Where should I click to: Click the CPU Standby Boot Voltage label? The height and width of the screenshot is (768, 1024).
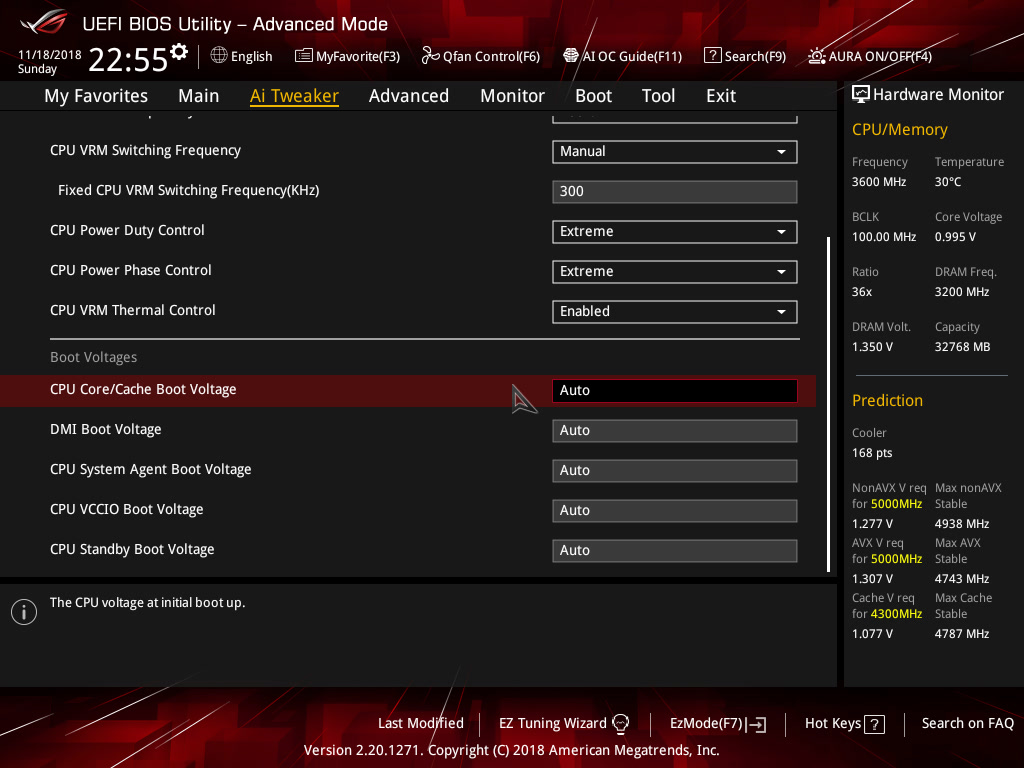click(x=132, y=550)
